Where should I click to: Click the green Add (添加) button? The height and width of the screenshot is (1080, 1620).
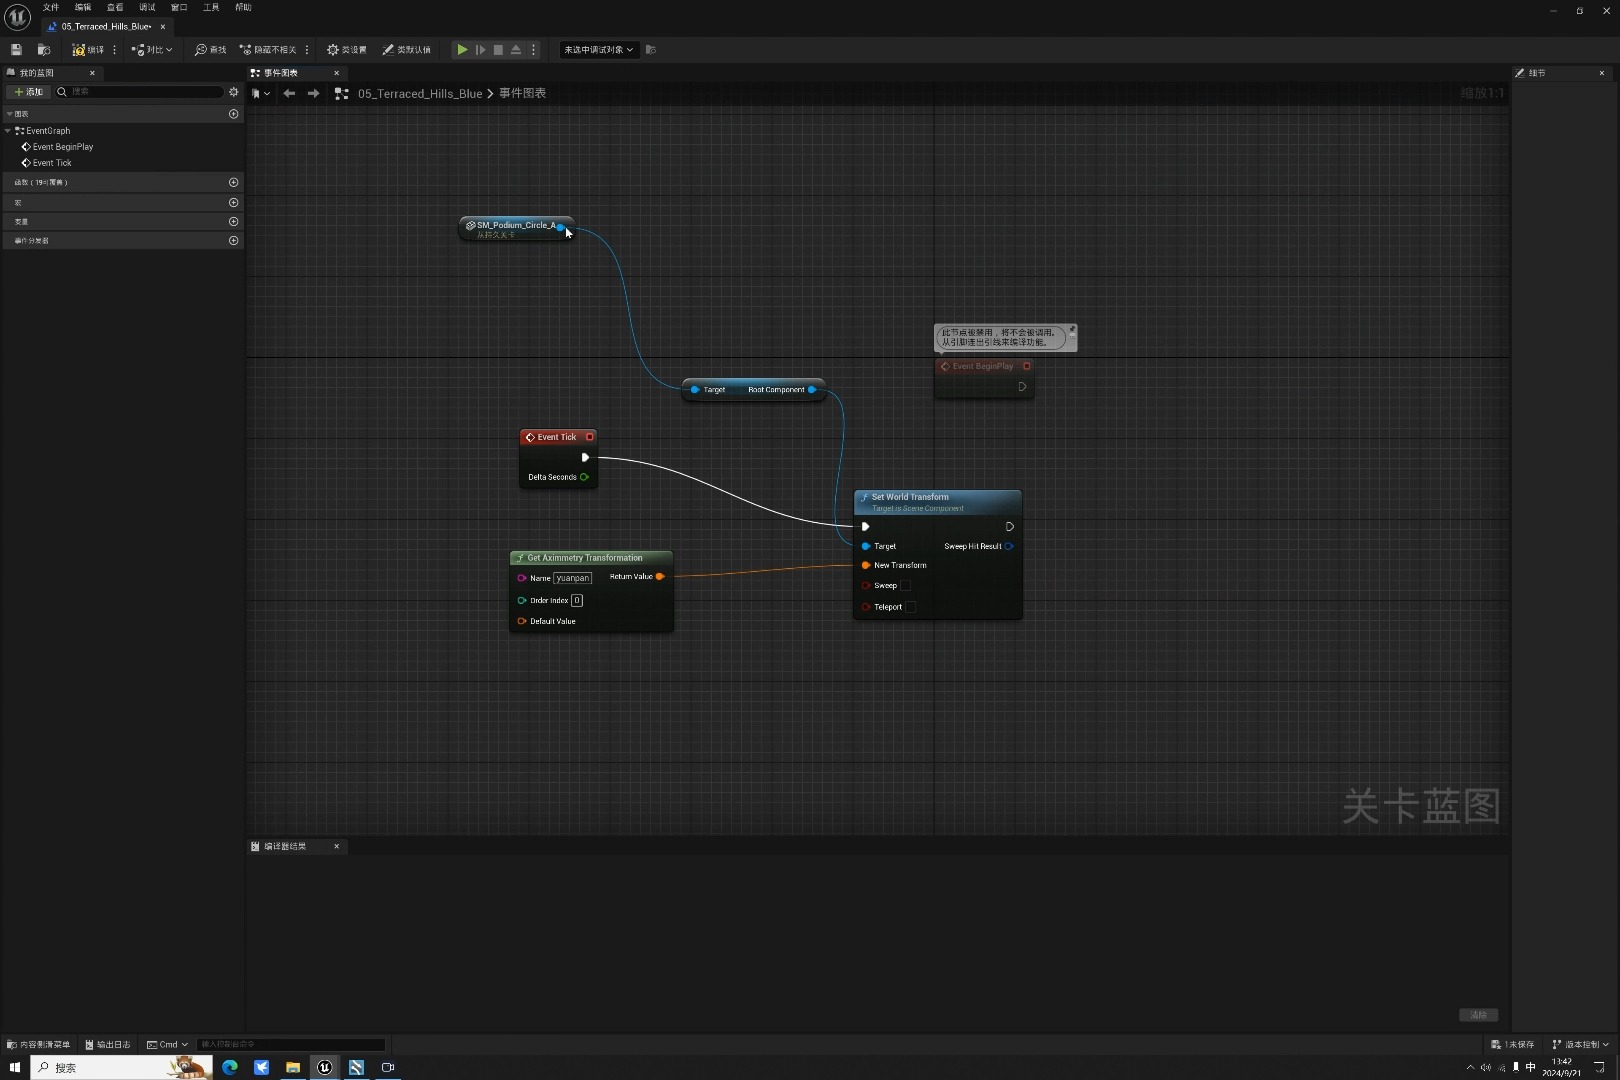click(28, 91)
